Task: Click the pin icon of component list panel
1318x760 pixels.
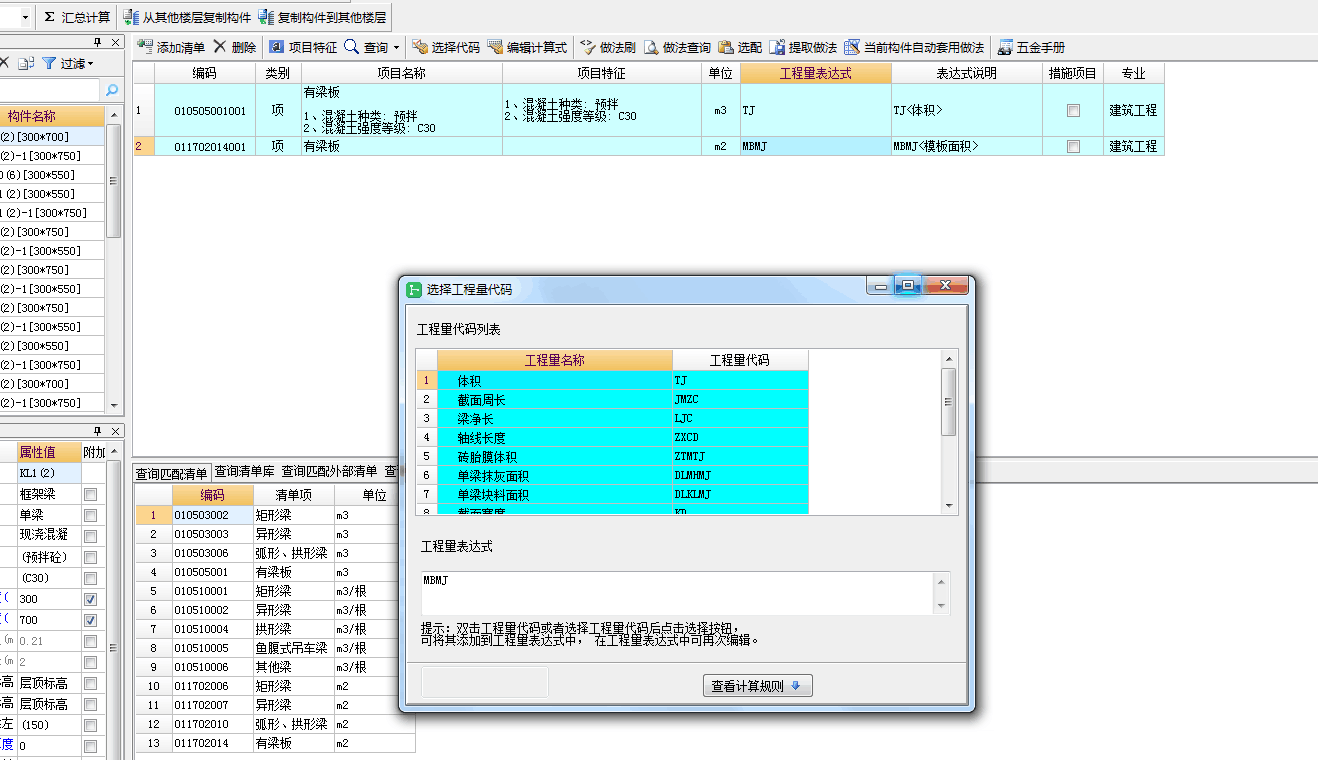Action: tap(98, 42)
